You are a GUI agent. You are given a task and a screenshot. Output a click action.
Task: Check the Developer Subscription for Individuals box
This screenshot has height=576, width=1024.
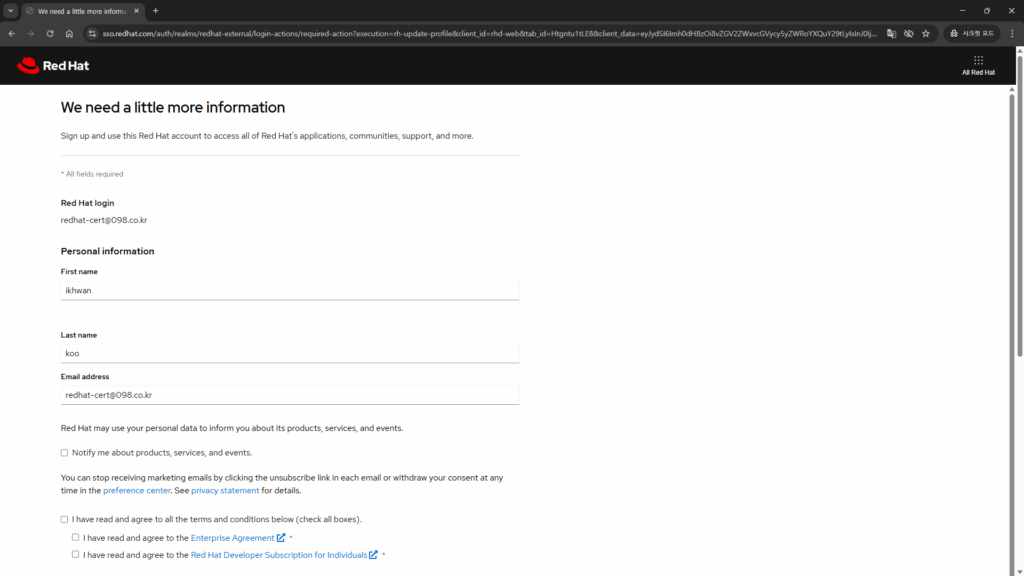click(76, 555)
